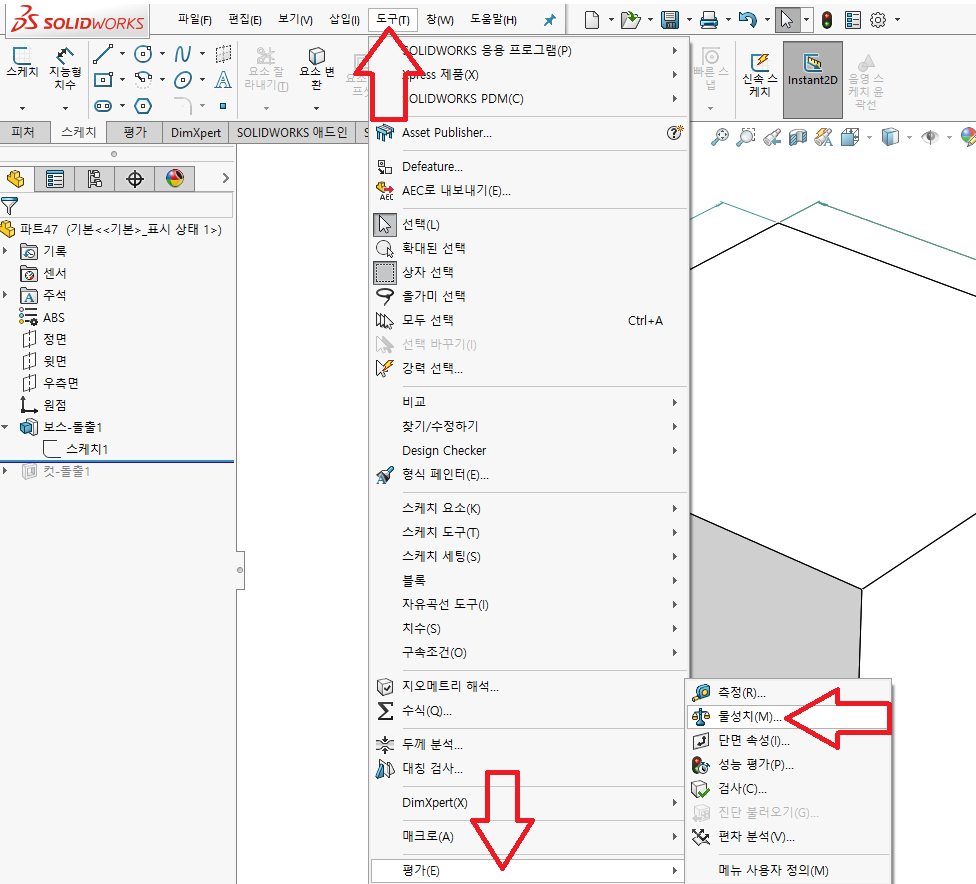
Task: Open the 창(W) menu
Action: 440,20
